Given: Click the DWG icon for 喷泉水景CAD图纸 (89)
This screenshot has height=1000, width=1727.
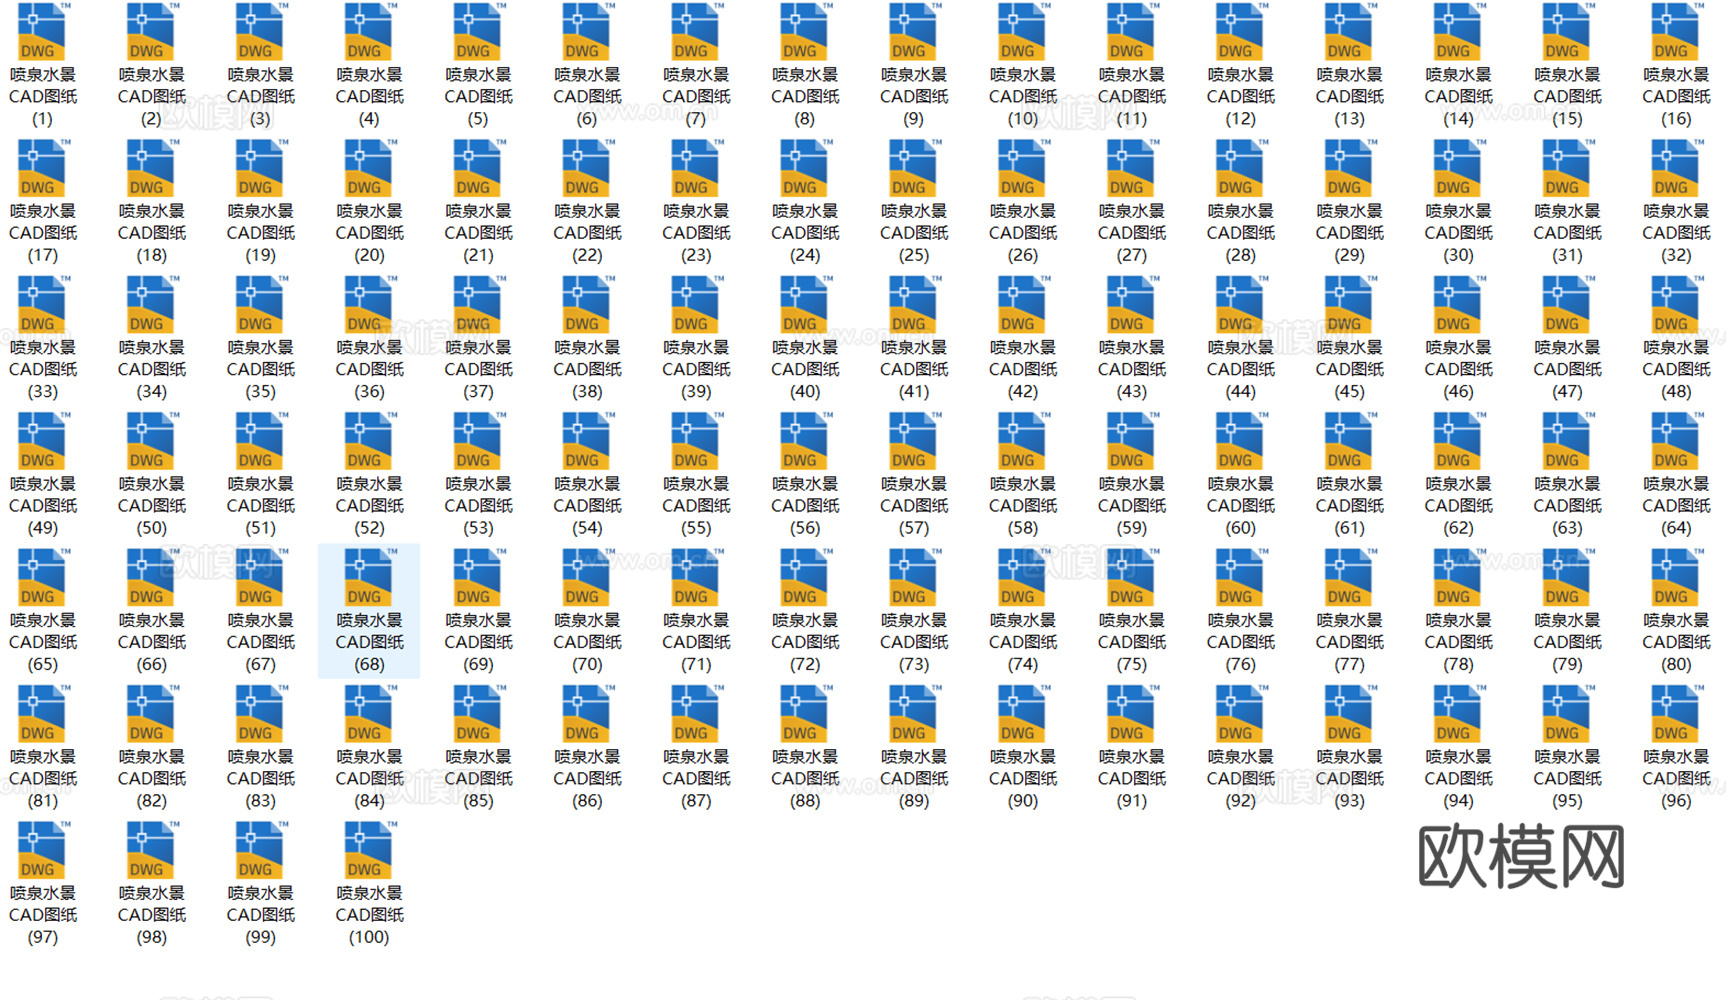Looking at the screenshot, I should point(913,714).
